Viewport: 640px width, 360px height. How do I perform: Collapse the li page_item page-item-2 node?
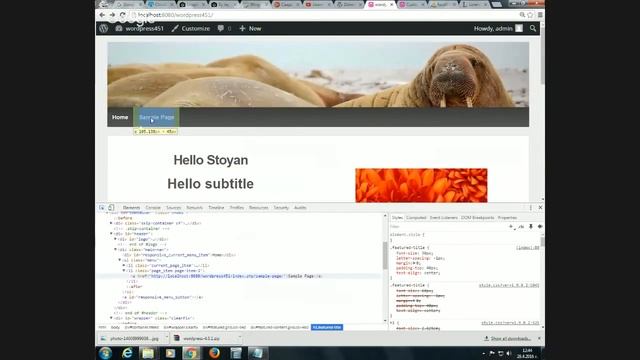click(124, 271)
